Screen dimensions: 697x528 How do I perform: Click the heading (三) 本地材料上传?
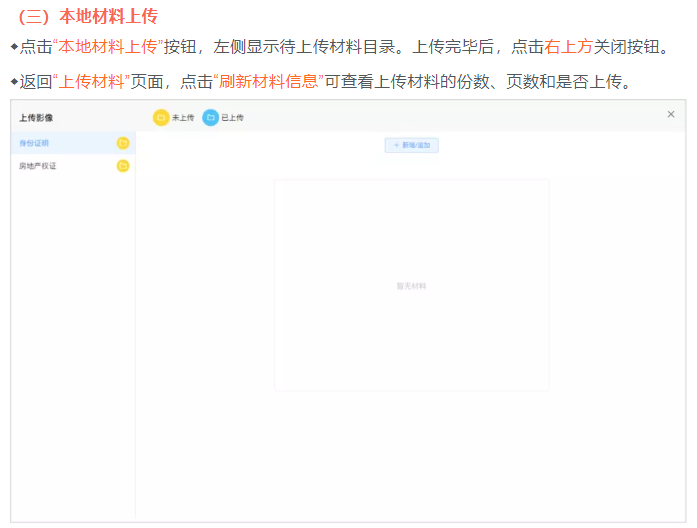(x=88, y=17)
